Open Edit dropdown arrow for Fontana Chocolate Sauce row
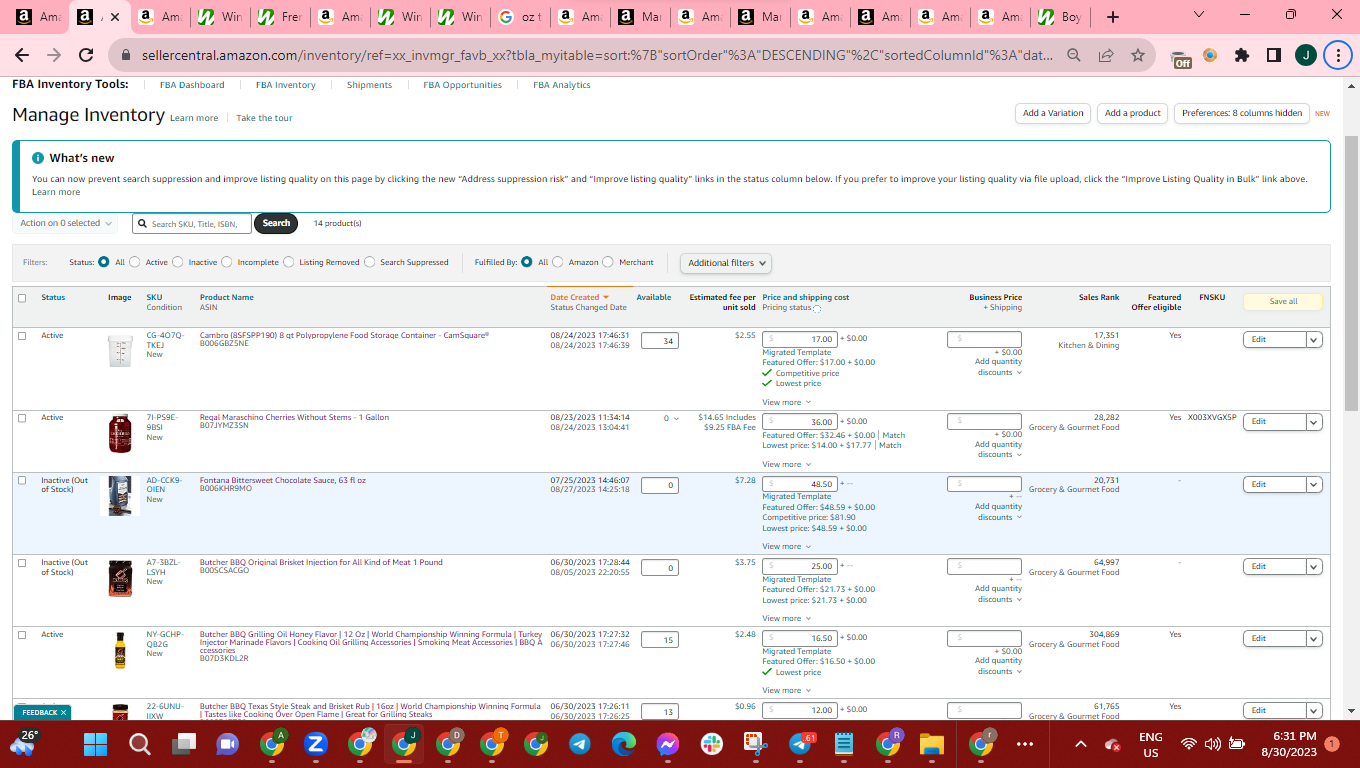The height and width of the screenshot is (768, 1360). coord(1314,484)
